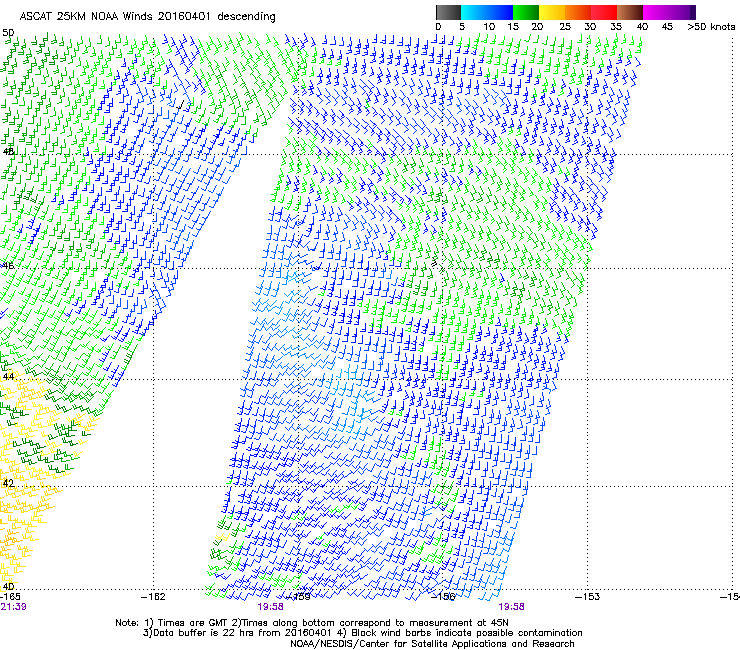Click the '25' legend scale label

564,27
